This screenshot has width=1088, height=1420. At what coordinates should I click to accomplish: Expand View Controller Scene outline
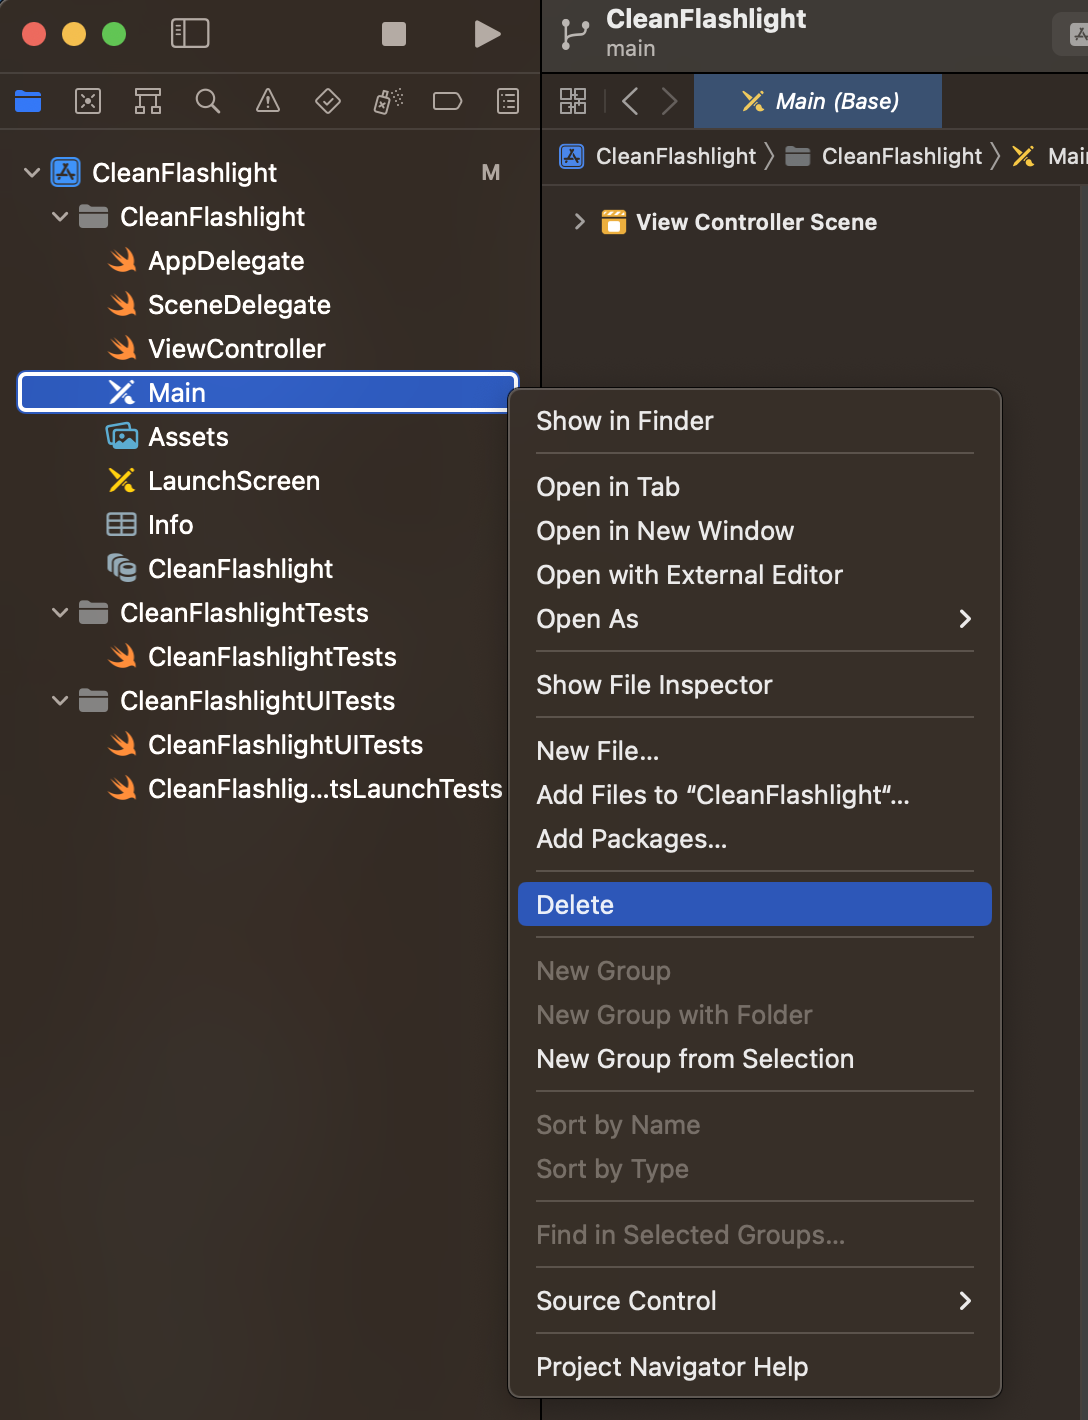579,222
